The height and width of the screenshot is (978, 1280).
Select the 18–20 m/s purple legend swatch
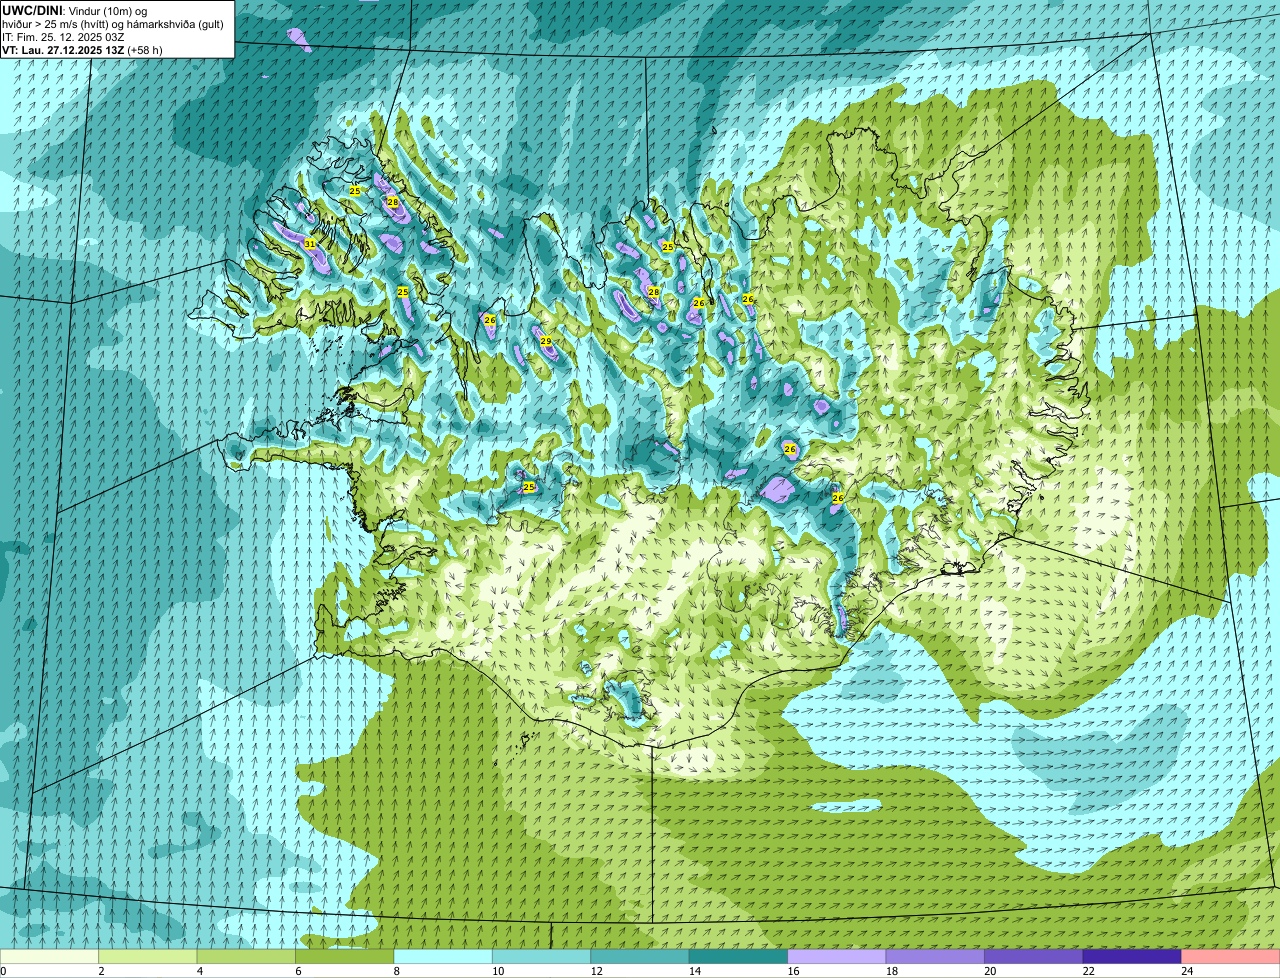point(935,957)
